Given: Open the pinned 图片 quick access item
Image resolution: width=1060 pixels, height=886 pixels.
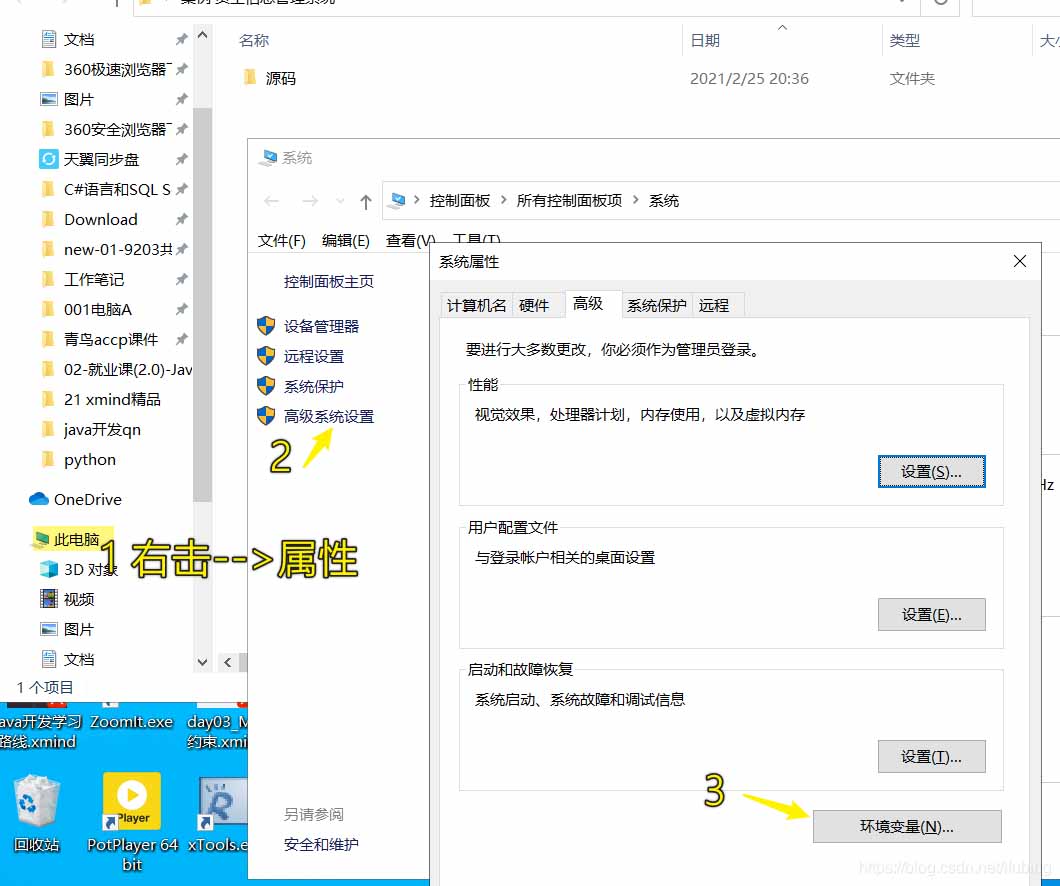Looking at the screenshot, I should (x=68, y=99).
